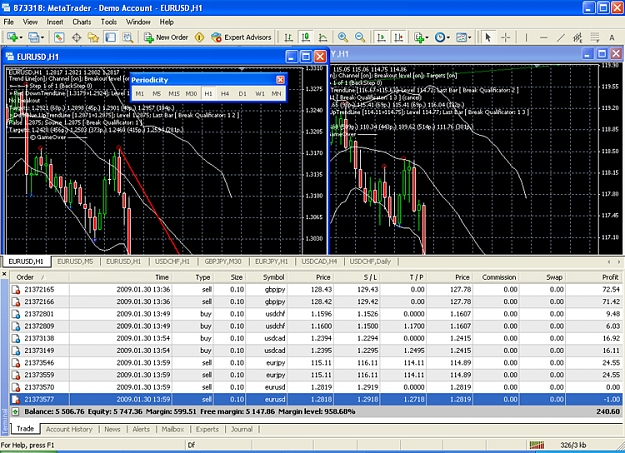Click the Indicators list icon
The width and height of the screenshot is (625, 453).
pos(419,37)
